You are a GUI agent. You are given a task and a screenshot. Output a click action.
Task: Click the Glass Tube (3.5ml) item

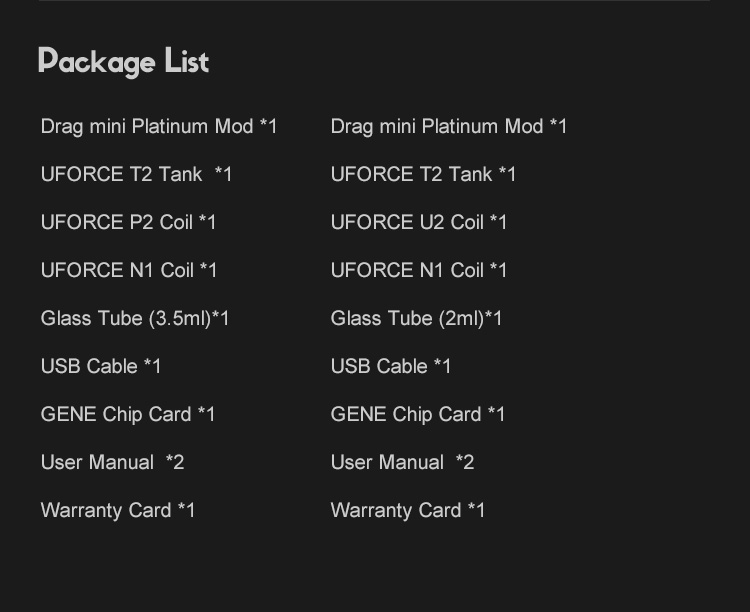(135, 319)
